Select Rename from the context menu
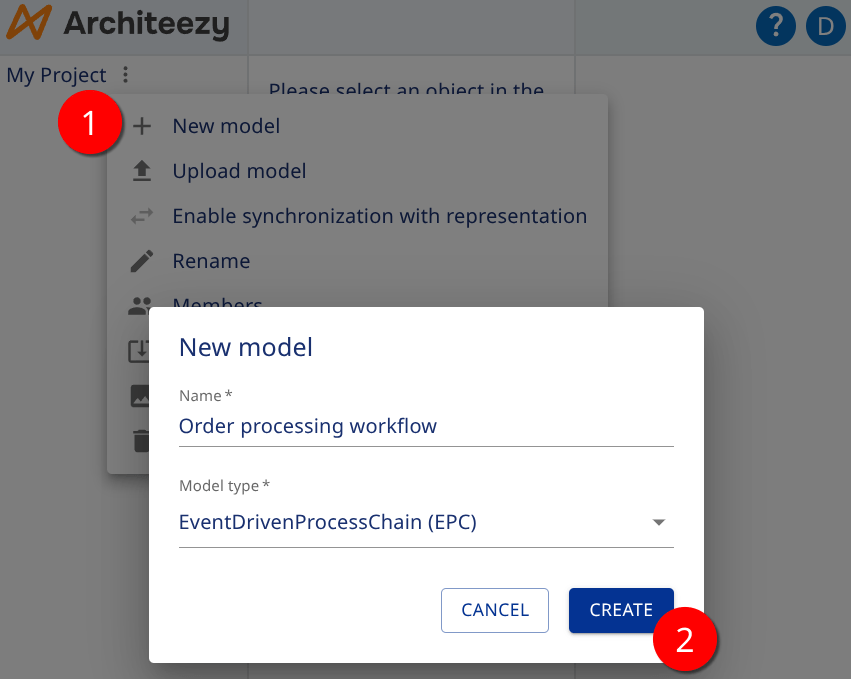Screen dimensions: 851x679 [x=211, y=260]
